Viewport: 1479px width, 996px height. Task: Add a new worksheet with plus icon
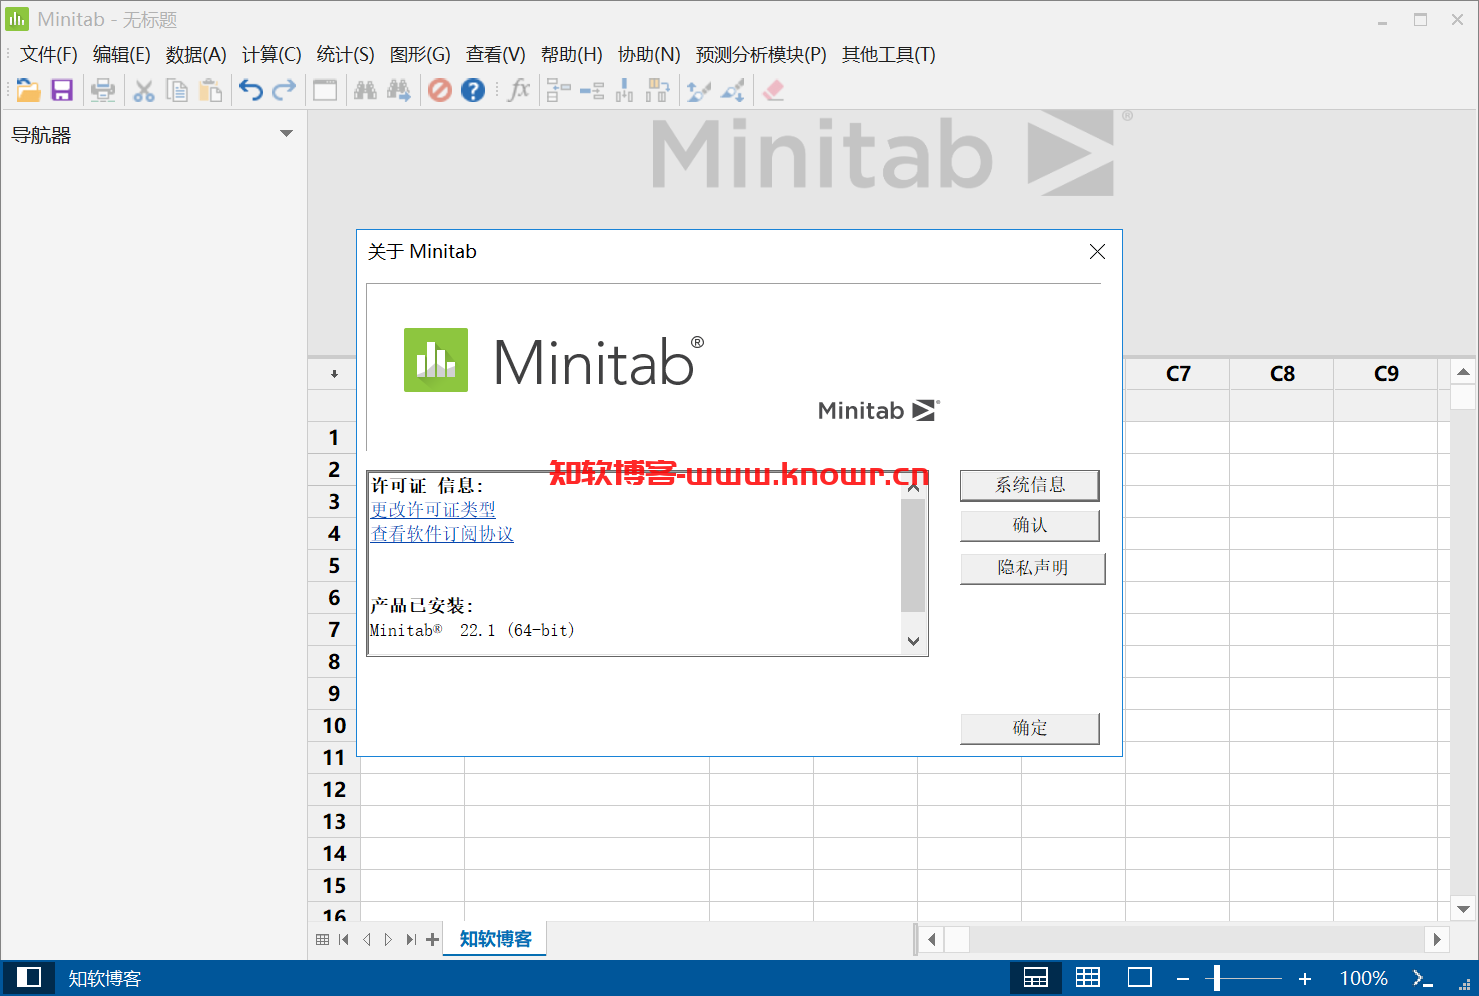tap(432, 939)
